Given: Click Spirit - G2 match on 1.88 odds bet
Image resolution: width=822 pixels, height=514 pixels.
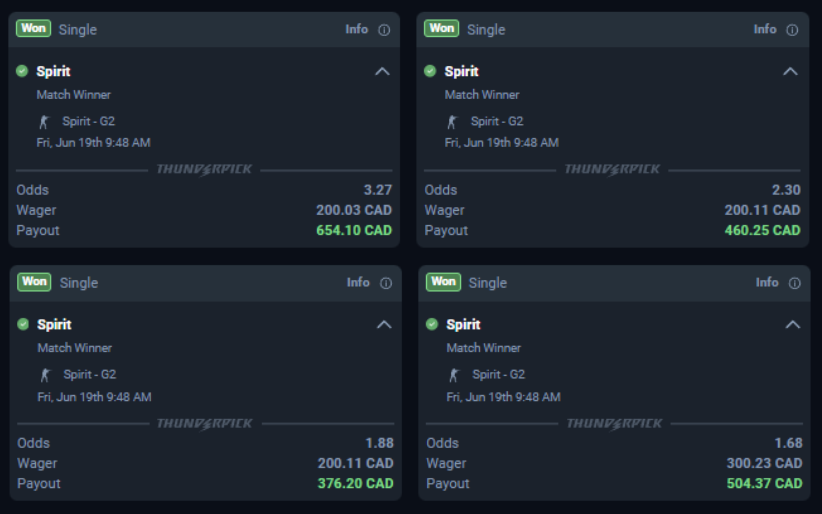Looking at the screenshot, I should pyautogui.click(x=90, y=375).
